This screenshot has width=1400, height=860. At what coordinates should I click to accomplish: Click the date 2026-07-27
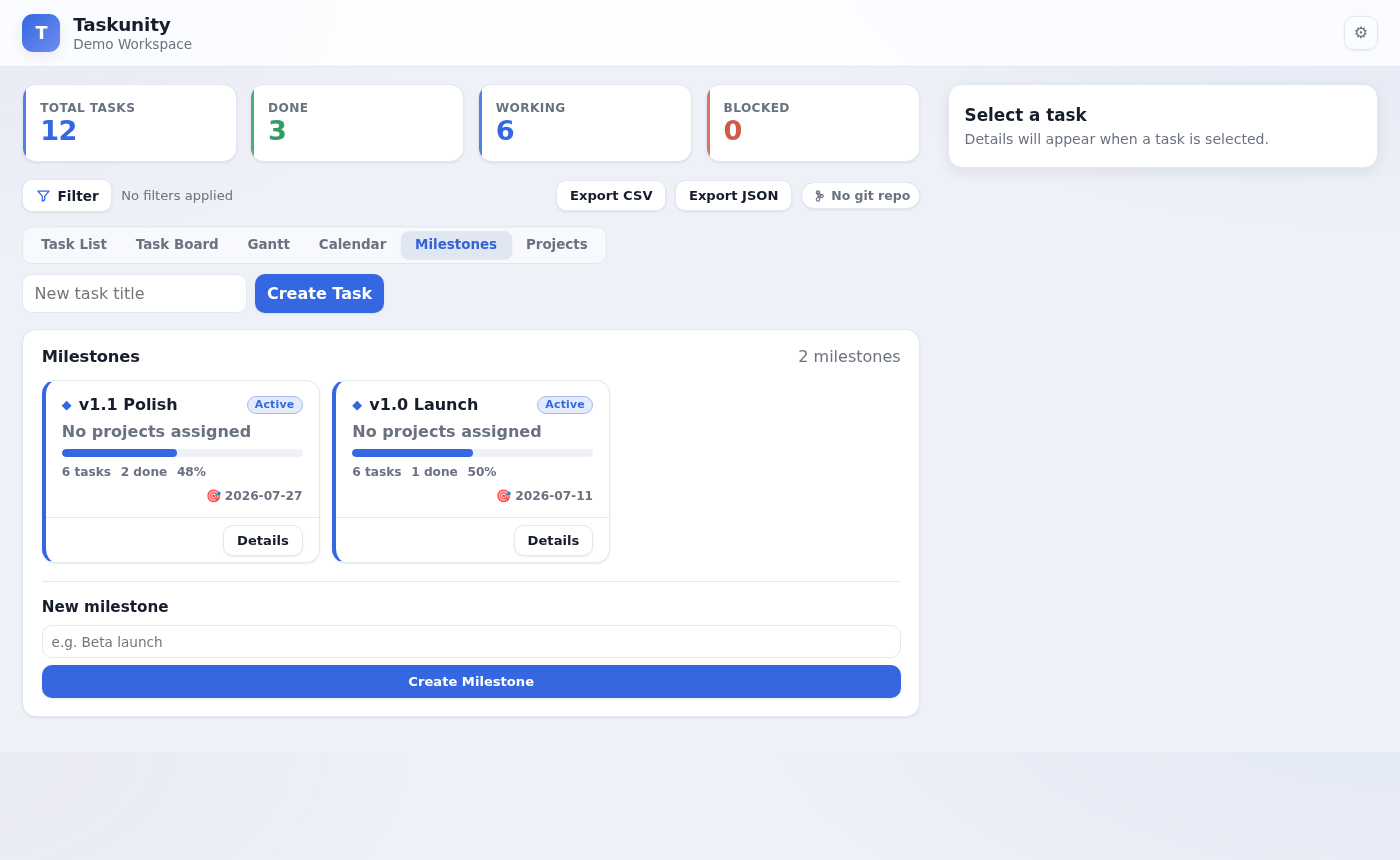click(263, 496)
